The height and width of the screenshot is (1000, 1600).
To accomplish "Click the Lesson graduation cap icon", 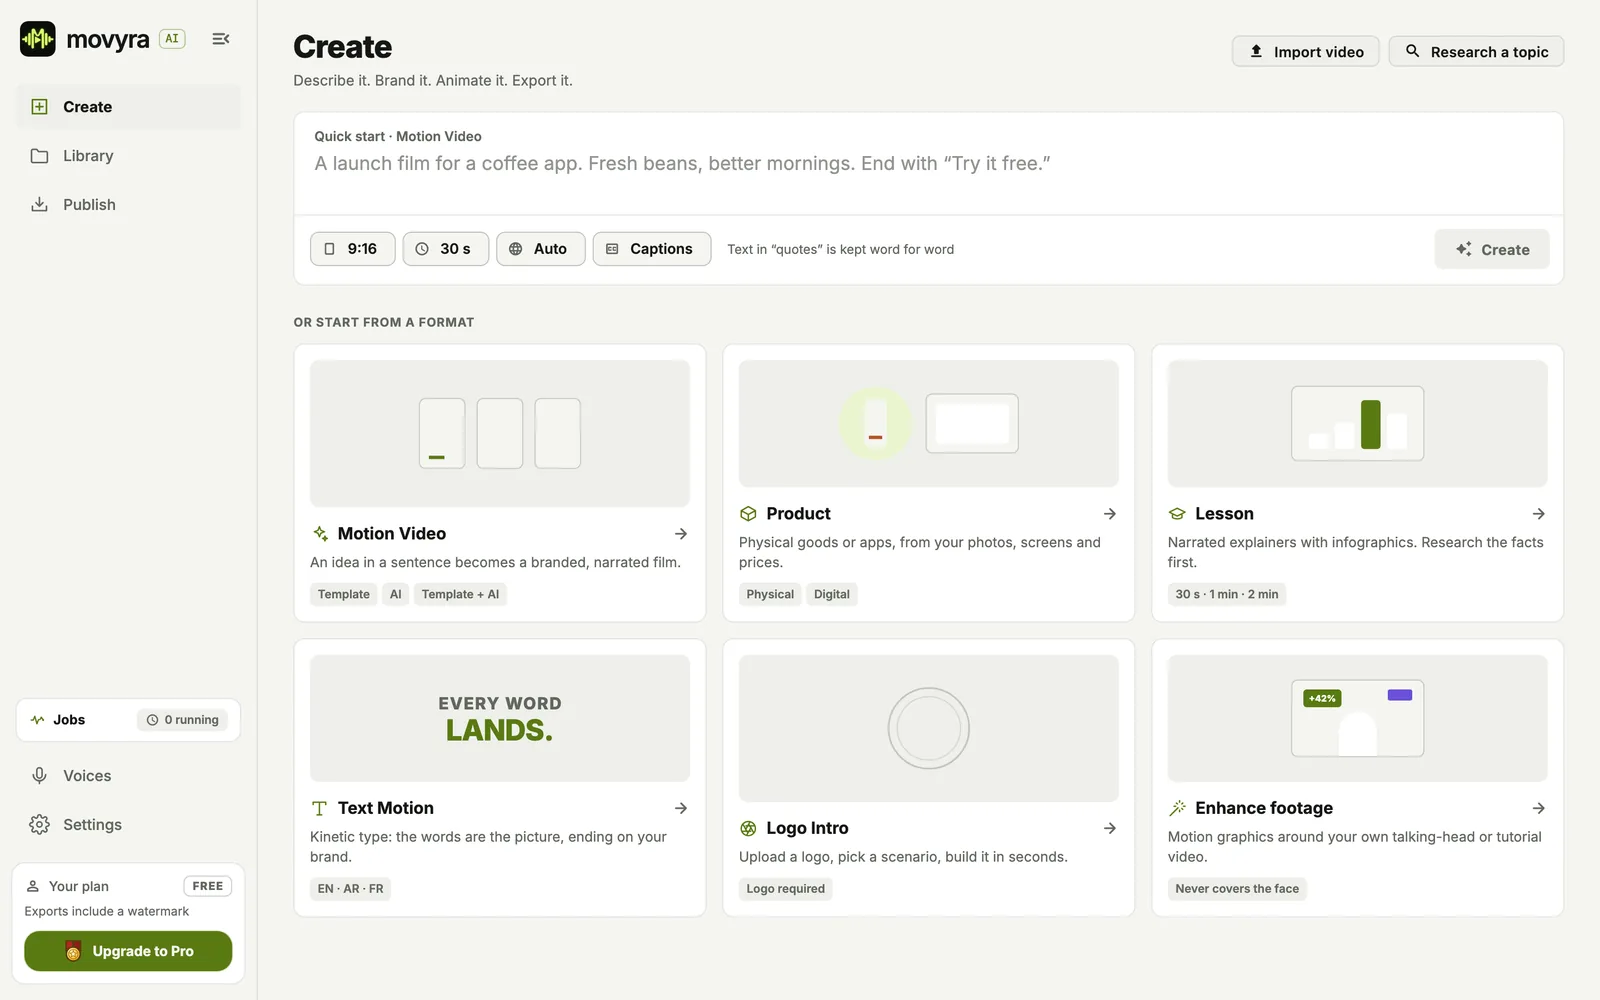I will [1177, 514].
